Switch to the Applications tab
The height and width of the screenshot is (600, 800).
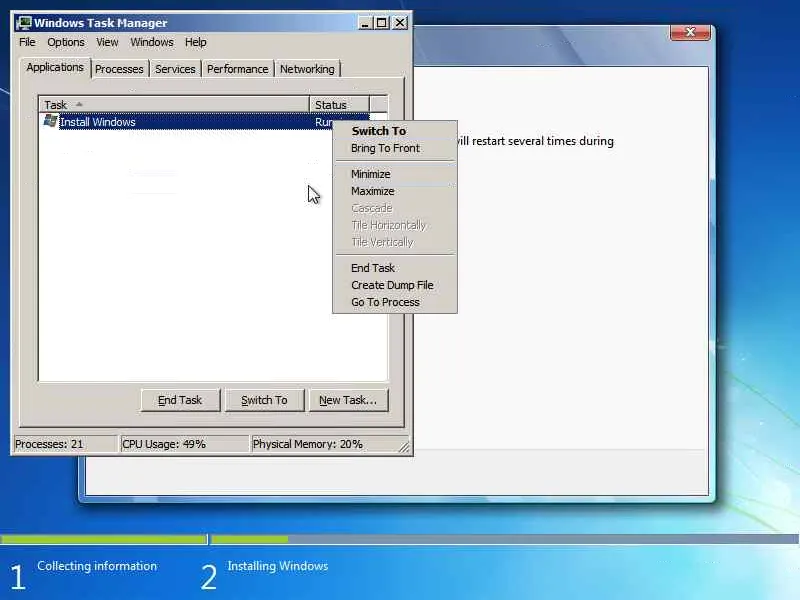55,67
